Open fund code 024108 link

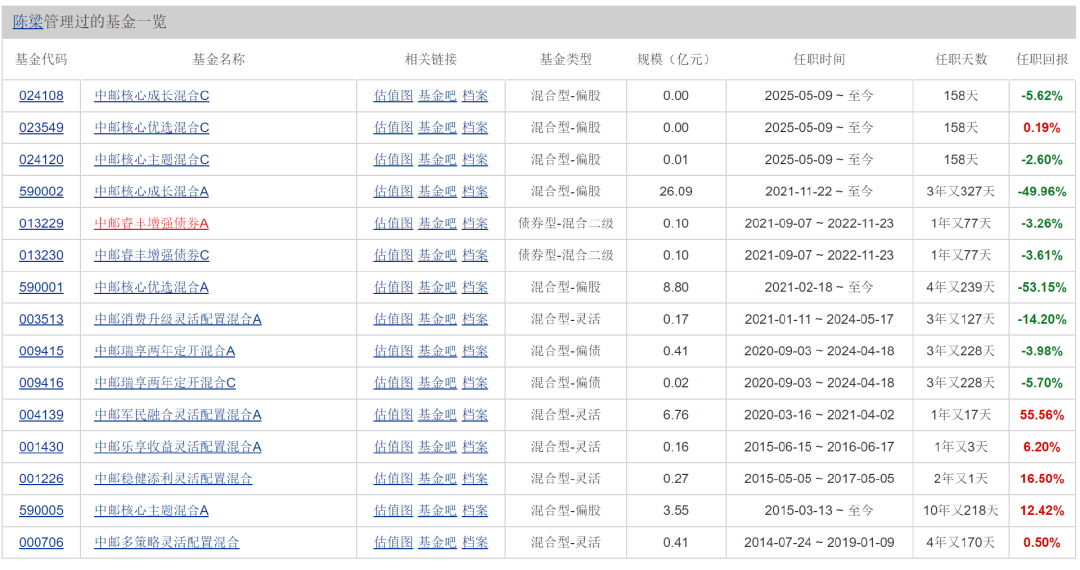41,96
